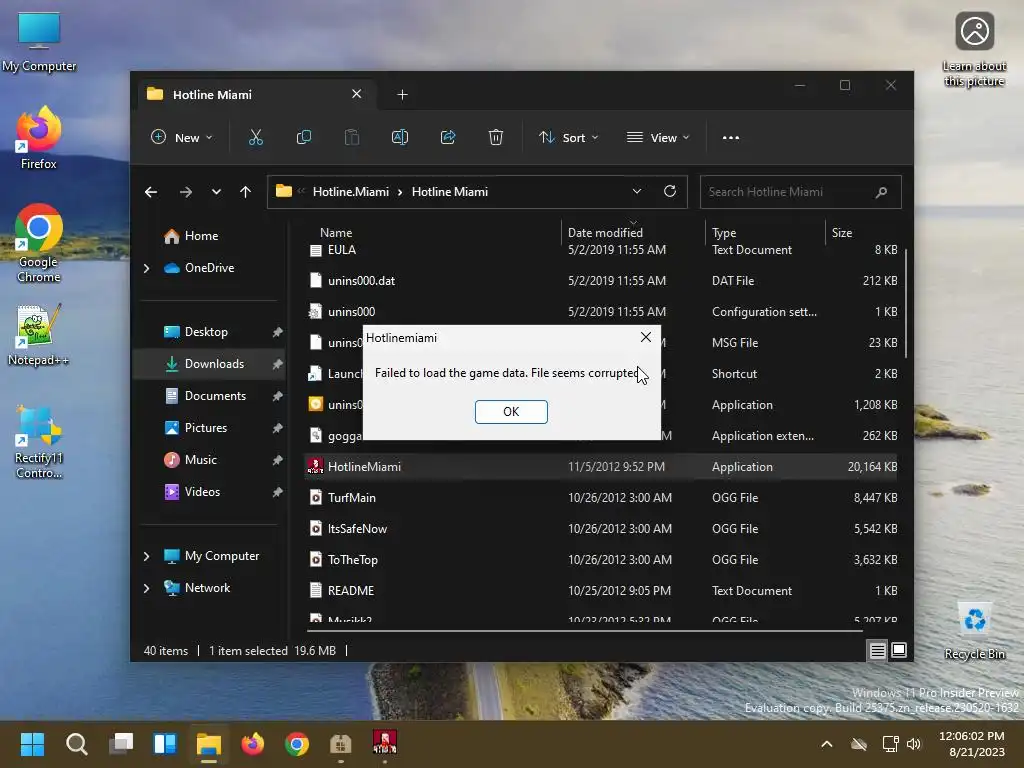Click the Rename icon in toolbar
The image size is (1024, 768).
point(400,137)
